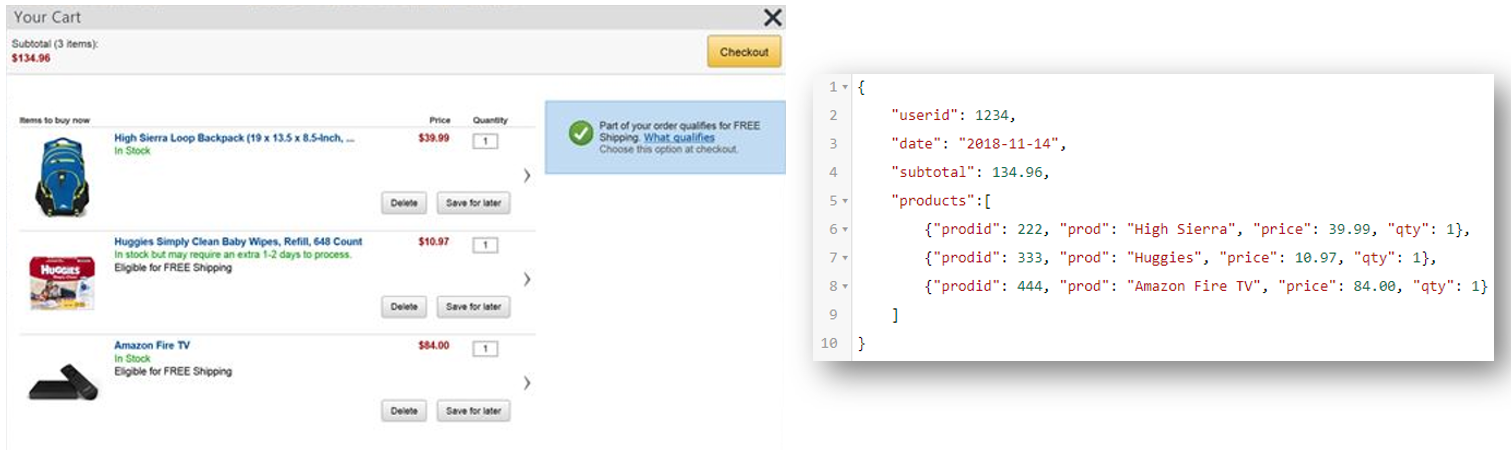Expand the Amazon Fire TV row chevron

click(x=527, y=383)
